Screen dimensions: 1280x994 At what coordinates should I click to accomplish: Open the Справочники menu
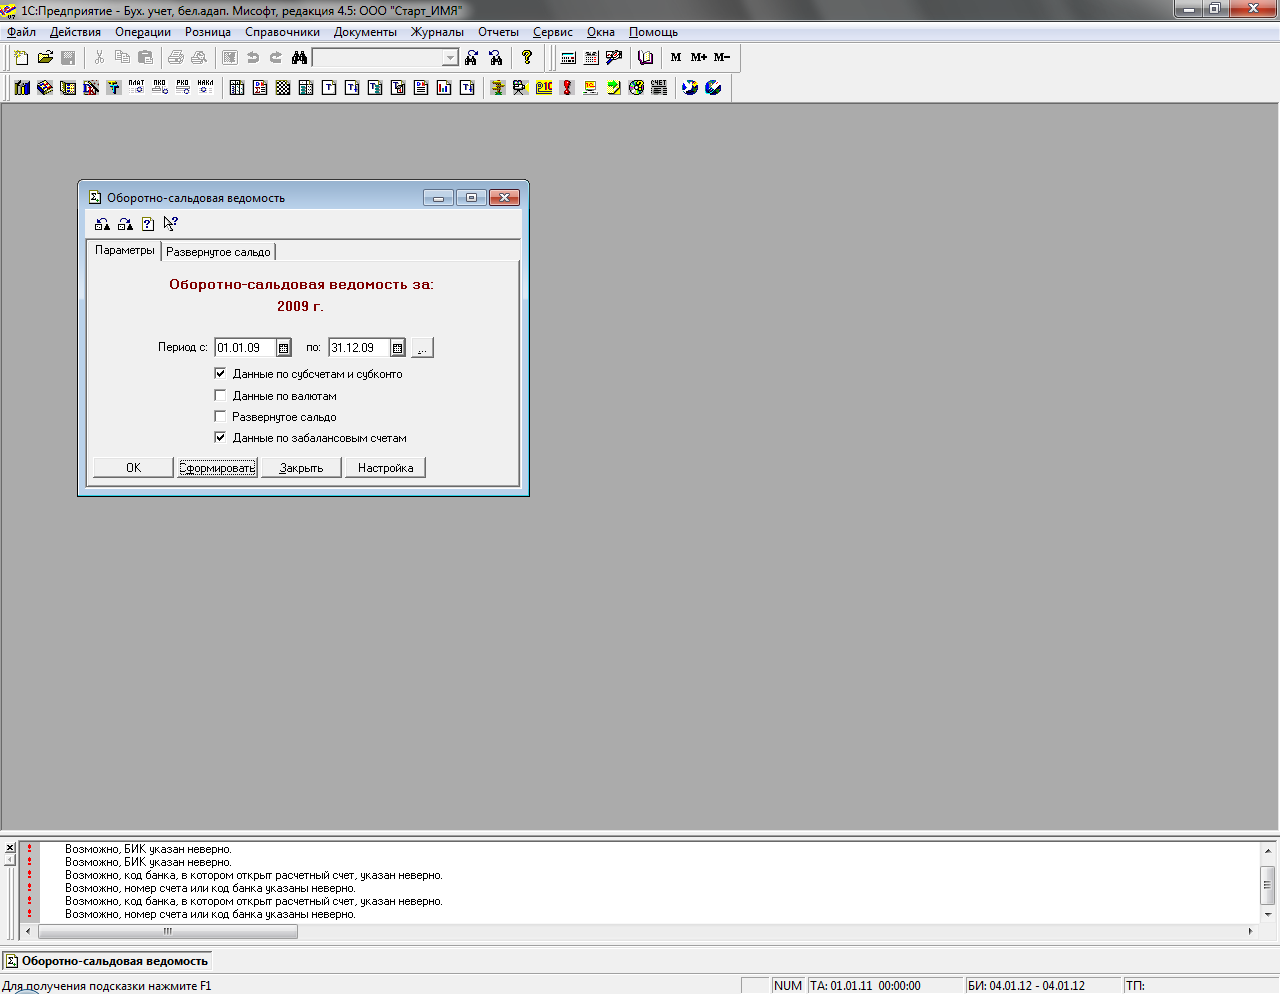click(283, 32)
